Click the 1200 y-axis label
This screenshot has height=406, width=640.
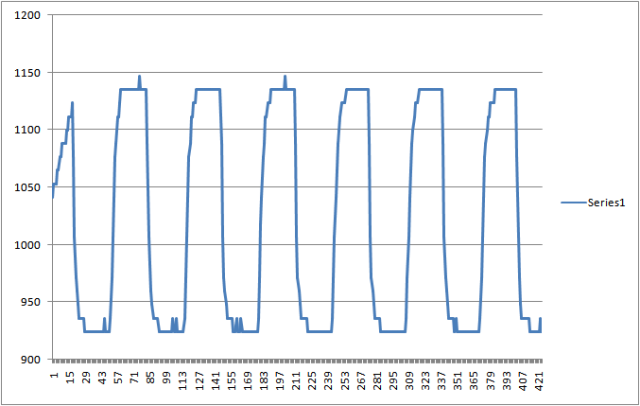(28, 15)
